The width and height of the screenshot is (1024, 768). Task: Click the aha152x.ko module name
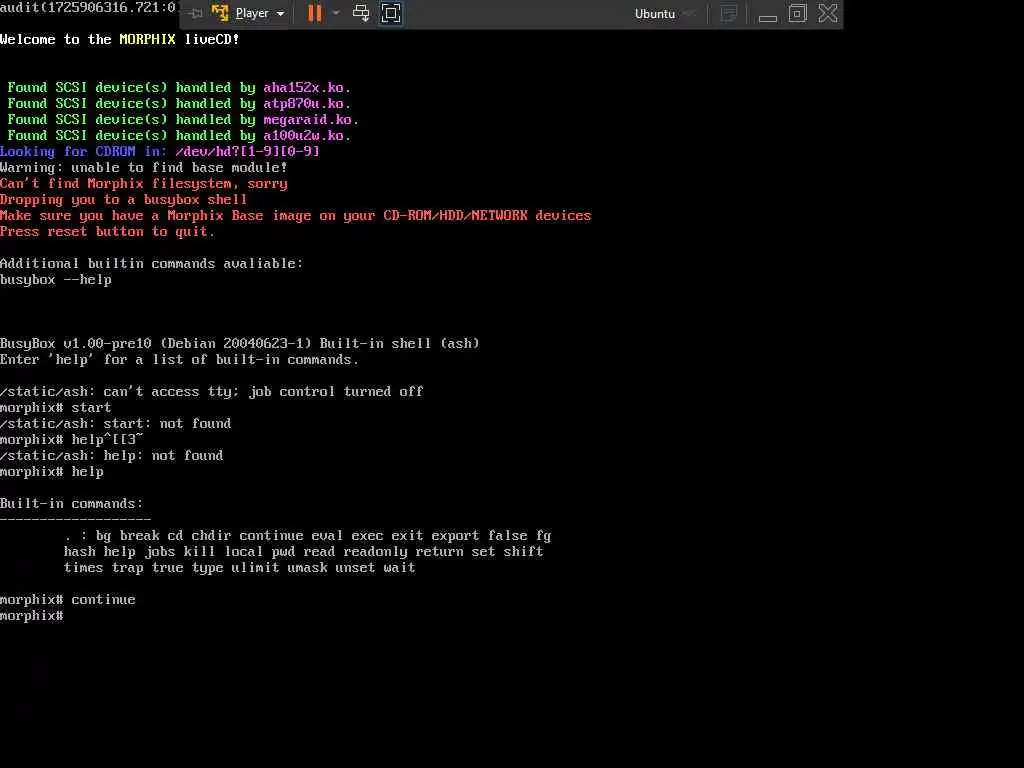304,88
